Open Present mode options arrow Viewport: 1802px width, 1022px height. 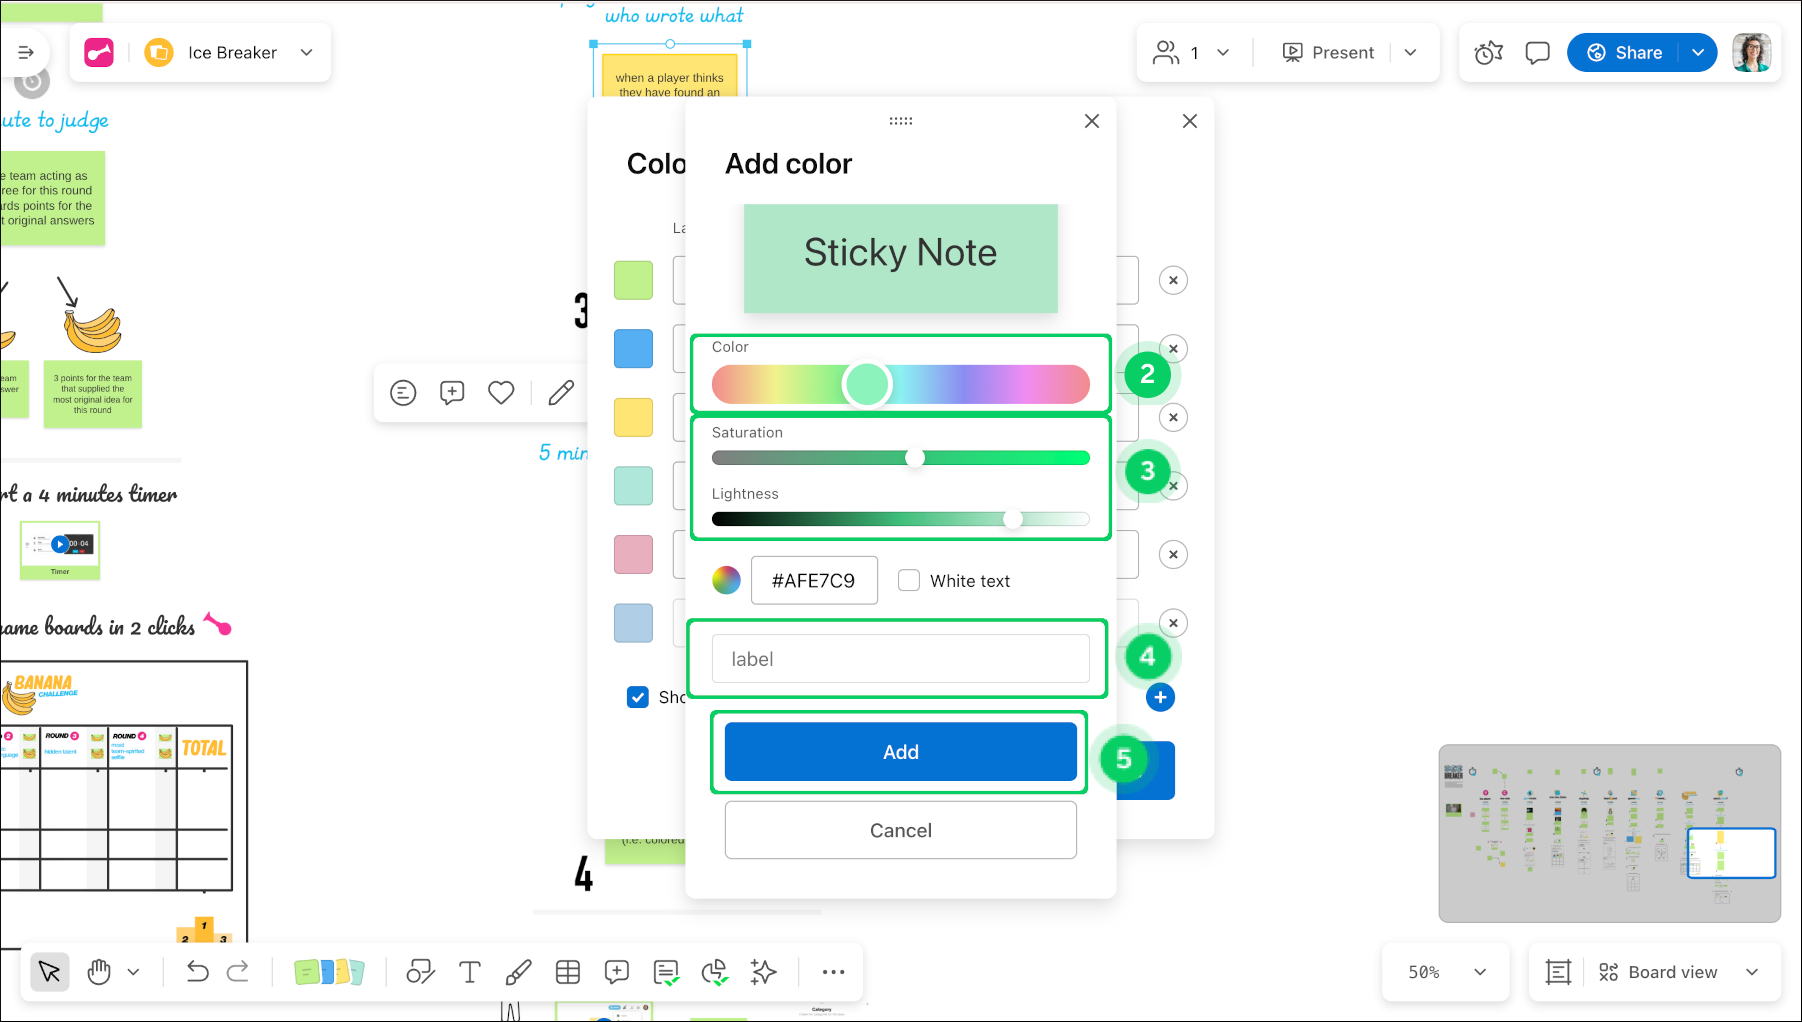[1410, 53]
